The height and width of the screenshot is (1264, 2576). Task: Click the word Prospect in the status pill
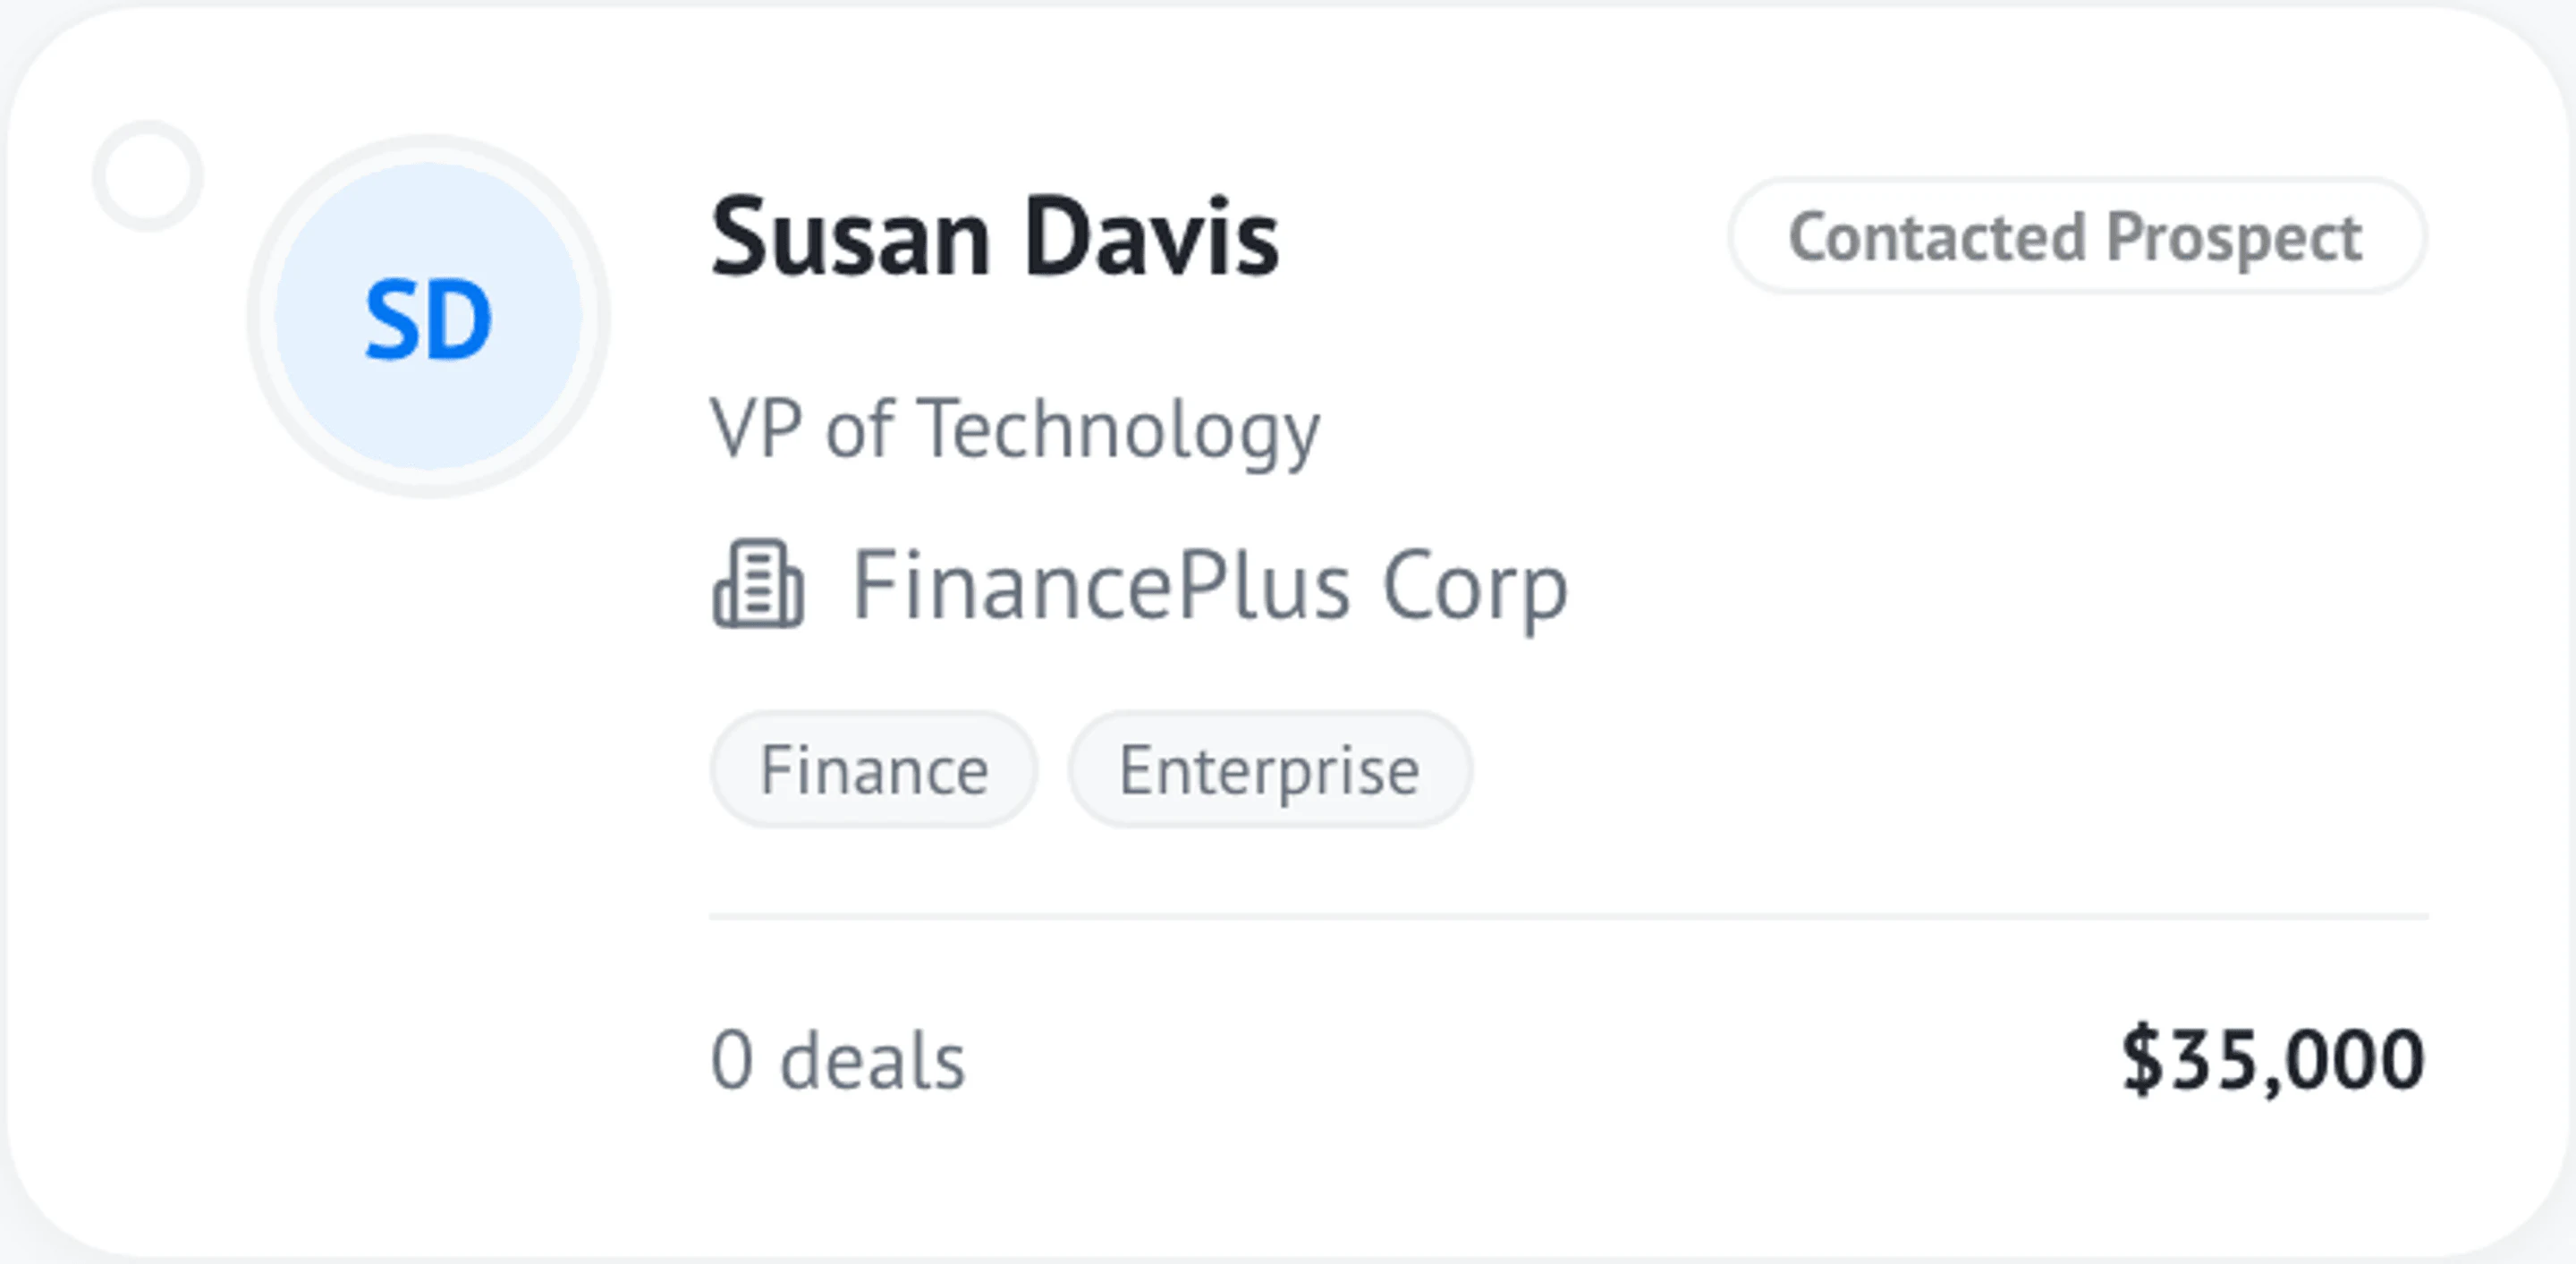click(2234, 239)
